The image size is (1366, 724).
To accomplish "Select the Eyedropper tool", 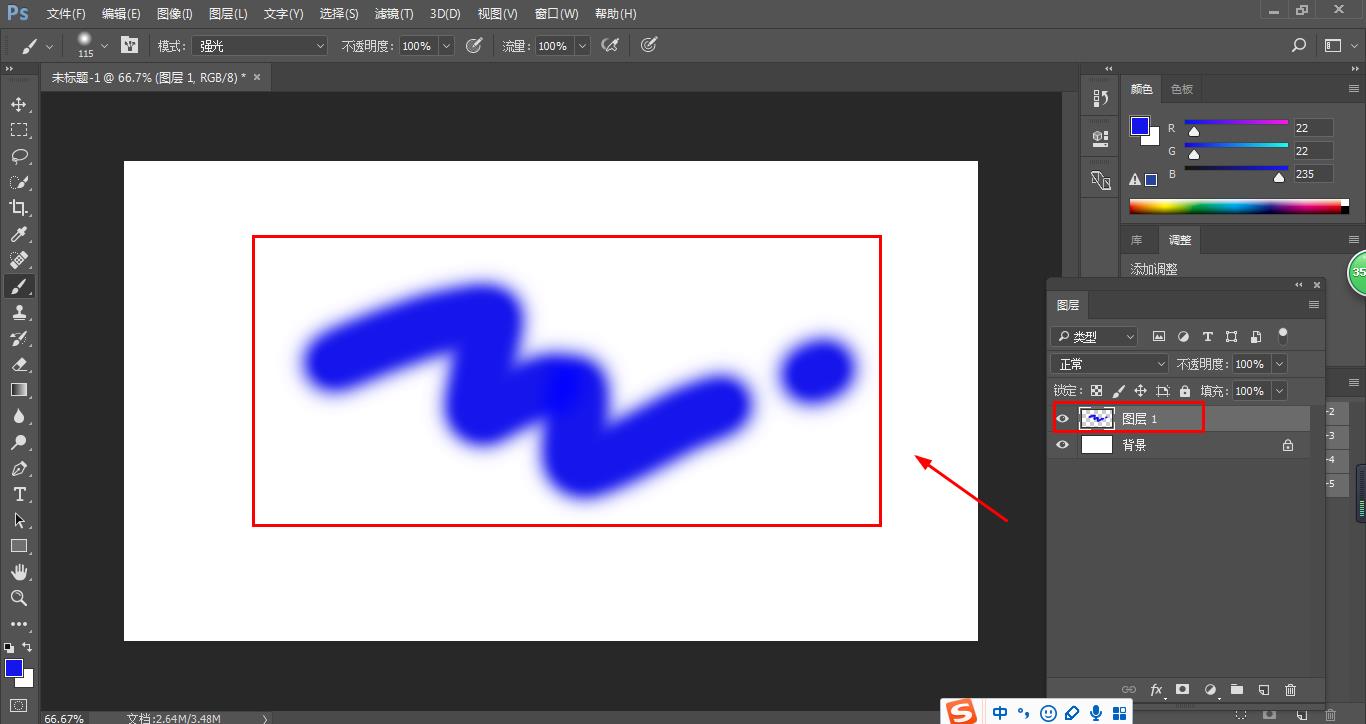I will pos(19,234).
